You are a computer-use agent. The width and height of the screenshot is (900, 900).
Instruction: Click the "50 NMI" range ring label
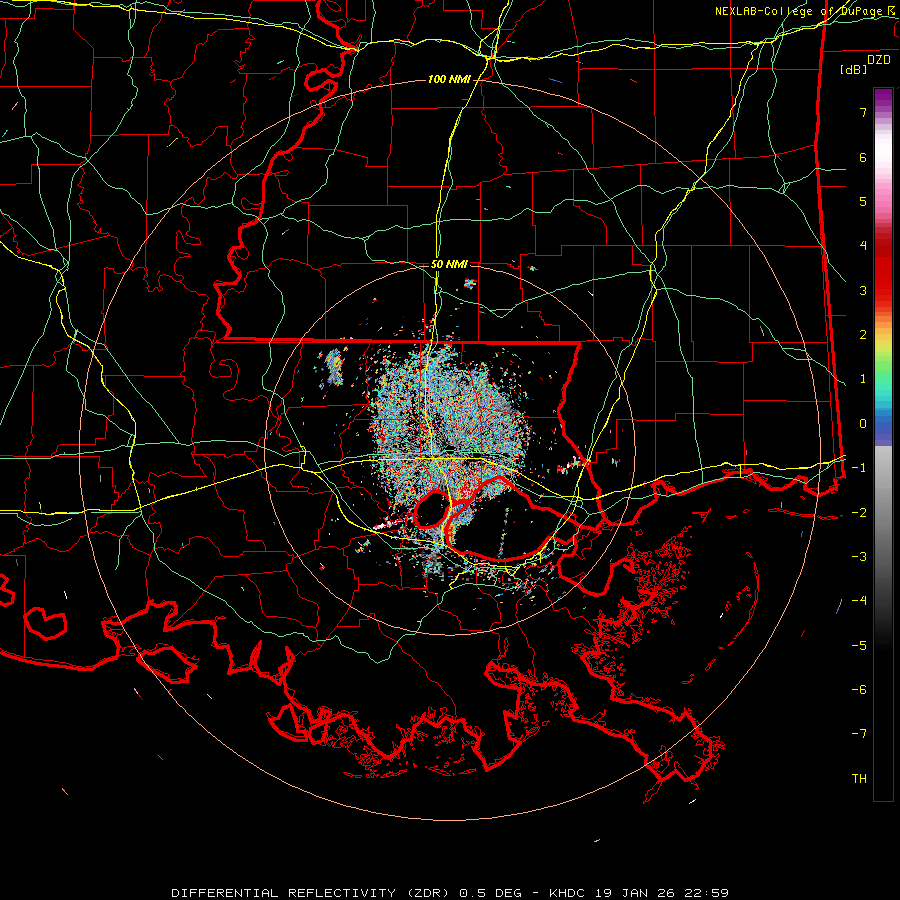[449, 264]
